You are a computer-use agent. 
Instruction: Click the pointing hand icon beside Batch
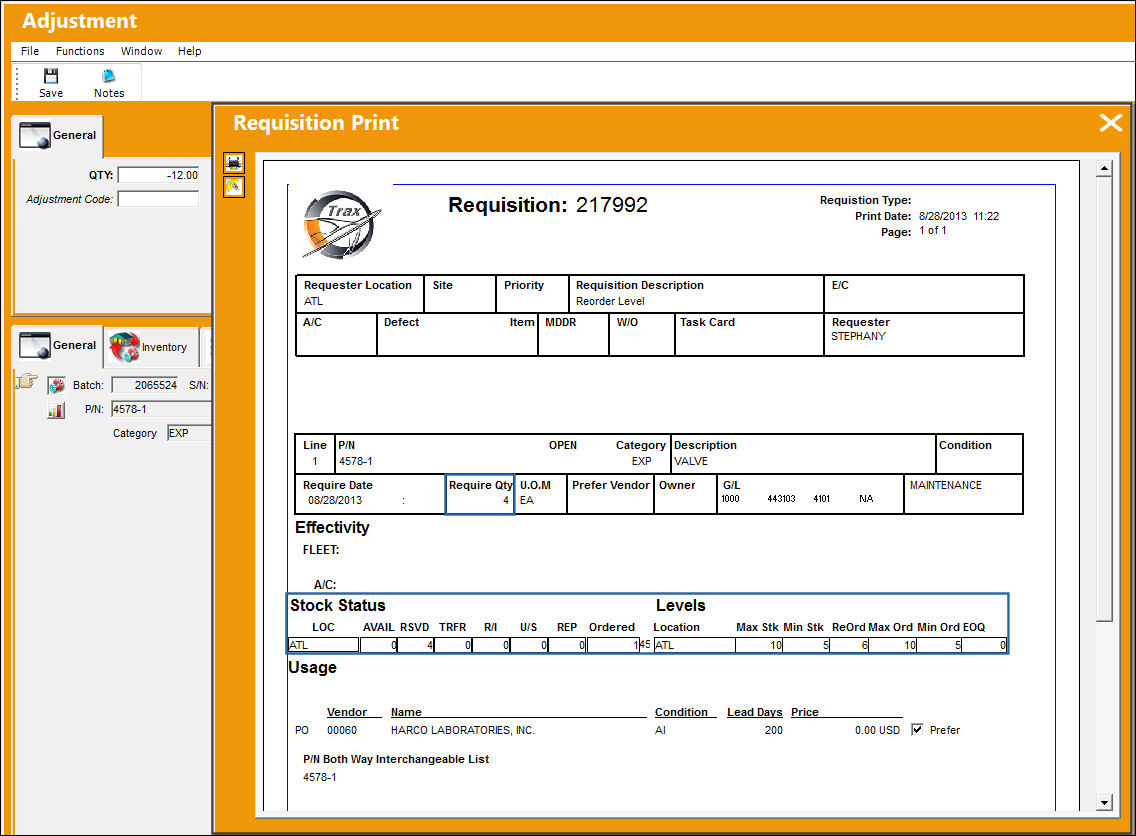coord(27,380)
